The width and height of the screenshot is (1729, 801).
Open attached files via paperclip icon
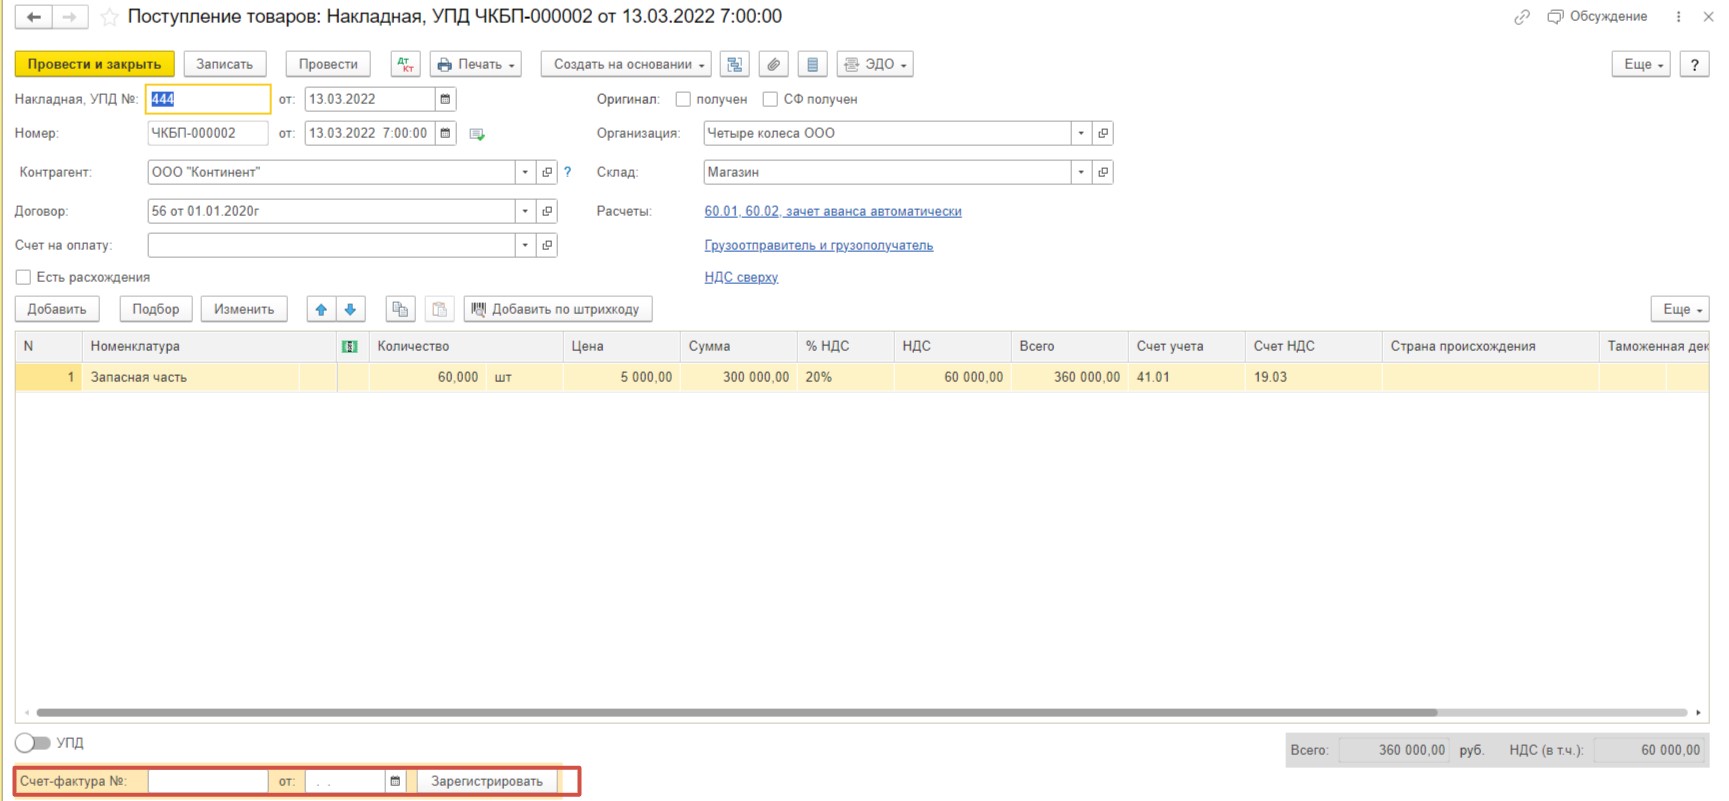click(x=773, y=64)
